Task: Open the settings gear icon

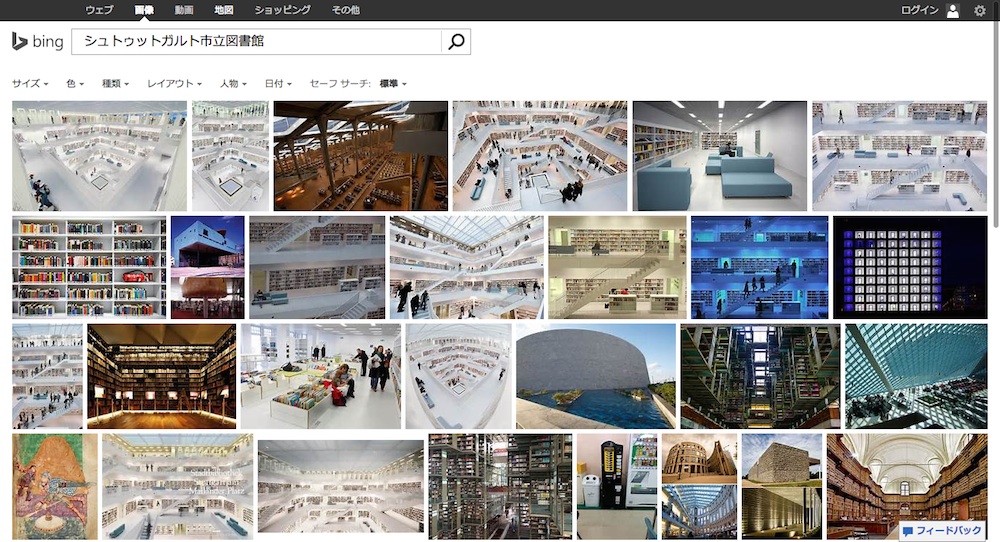Action: (x=979, y=10)
